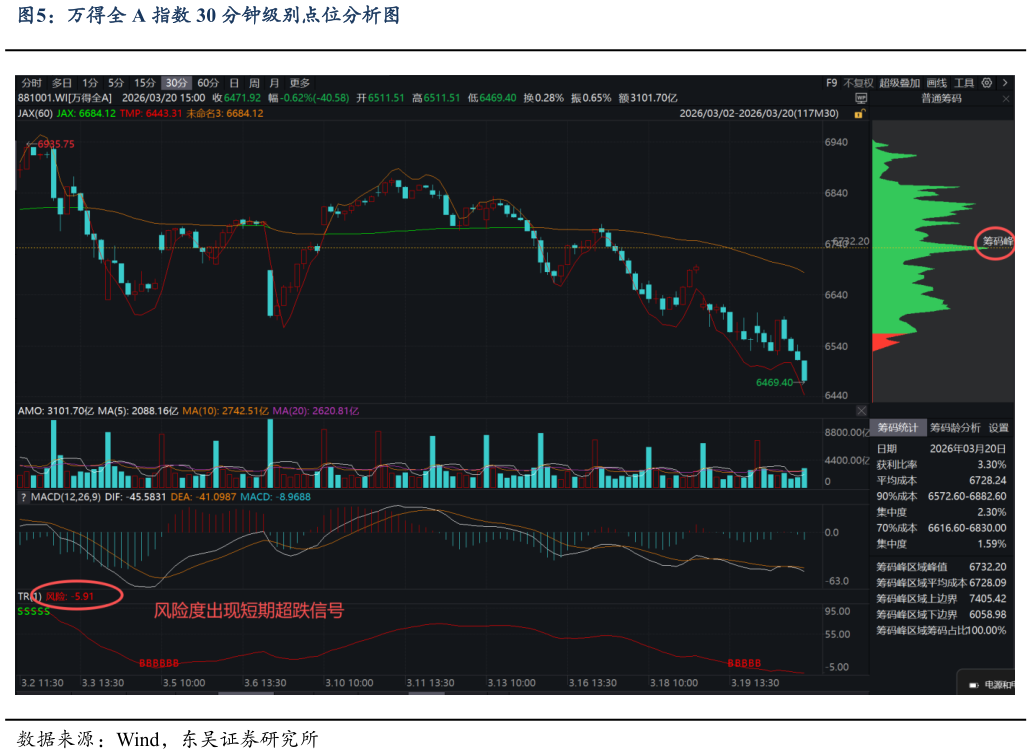Switch to the 筹码龄分析 tab
This screenshot has height=754, width=1032.
(955, 427)
